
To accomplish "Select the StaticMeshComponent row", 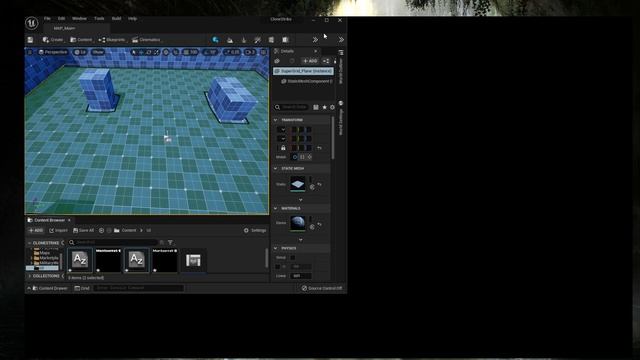I will [306, 81].
